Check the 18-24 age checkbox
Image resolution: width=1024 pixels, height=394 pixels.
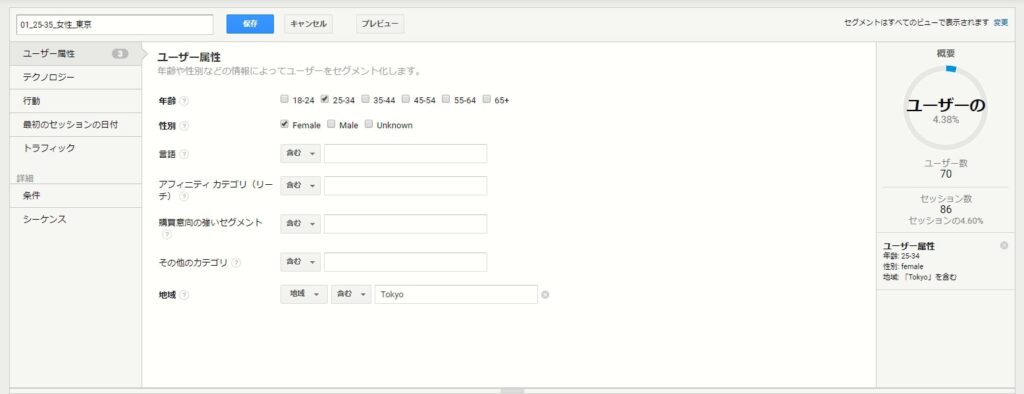point(284,99)
